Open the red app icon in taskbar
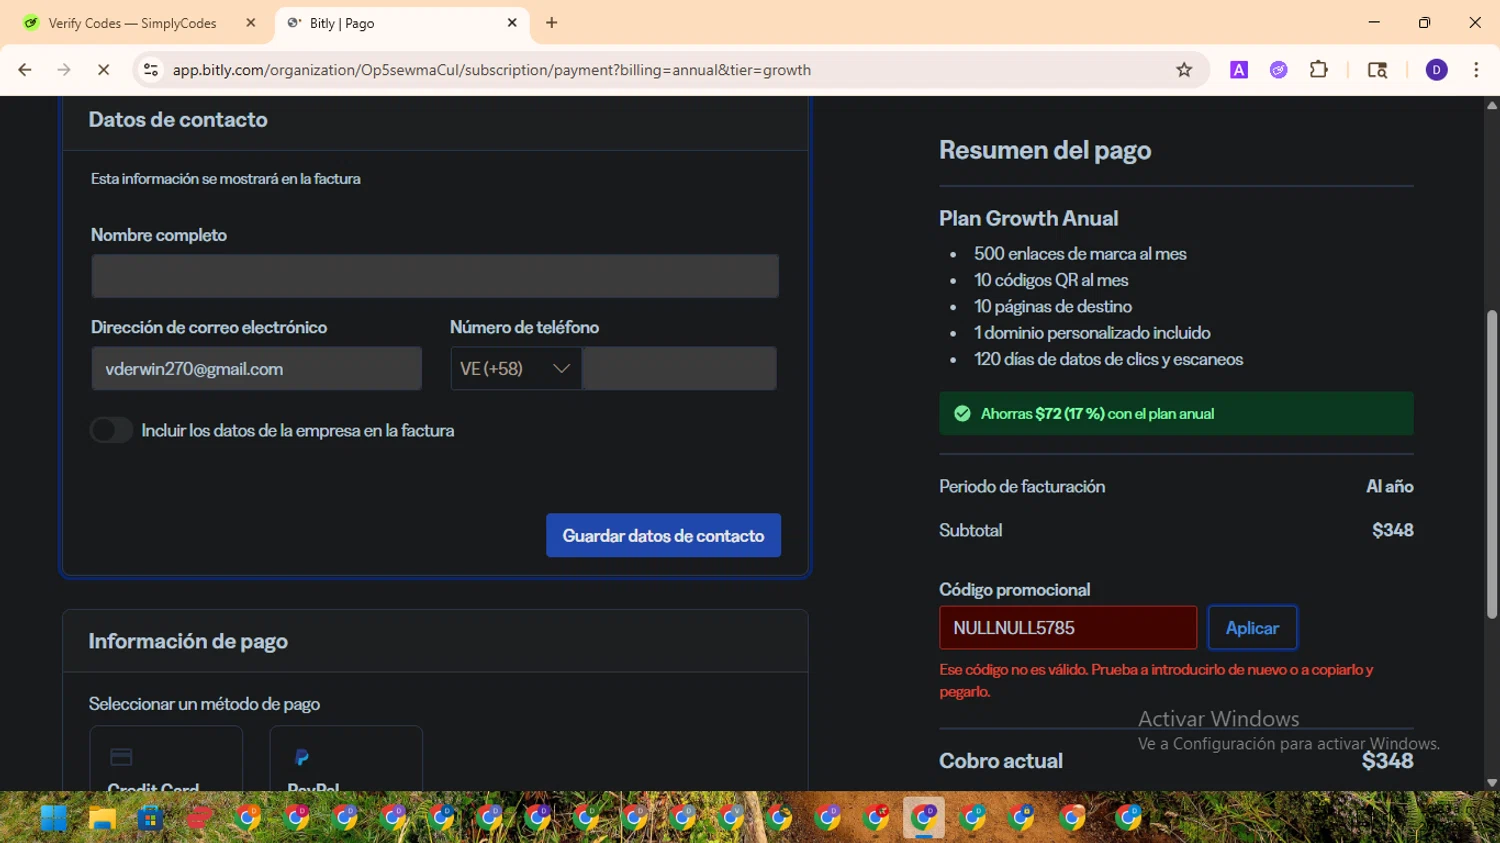The width and height of the screenshot is (1500, 843). [199, 818]
